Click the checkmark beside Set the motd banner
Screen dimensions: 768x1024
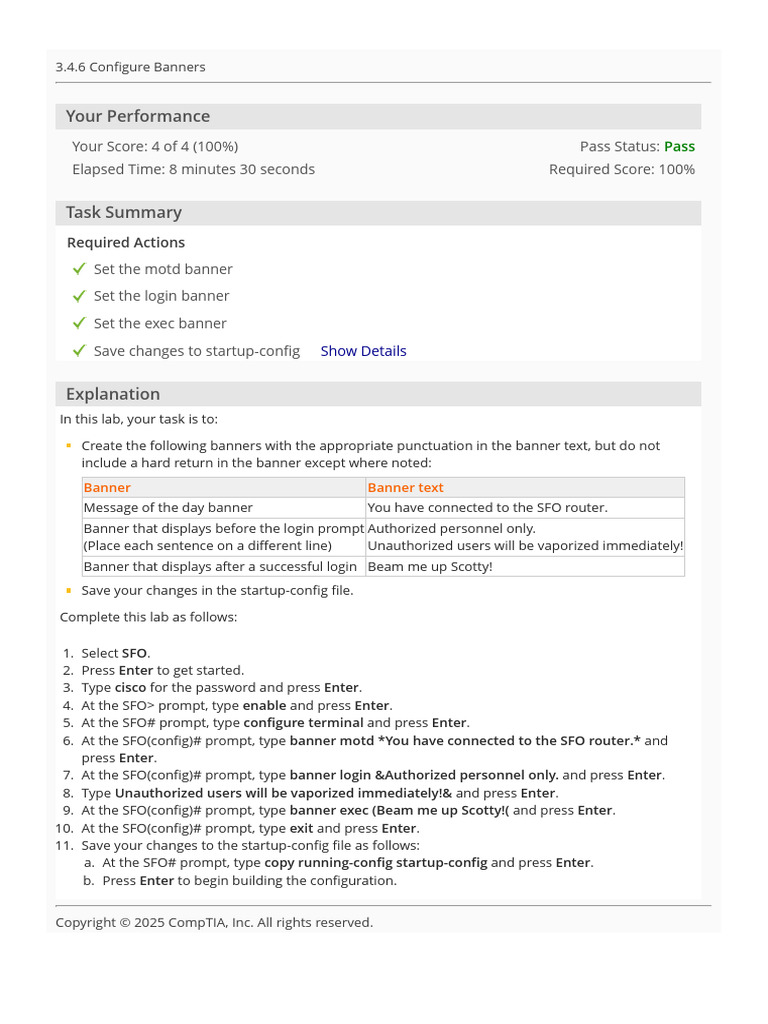tap(79, 269)
